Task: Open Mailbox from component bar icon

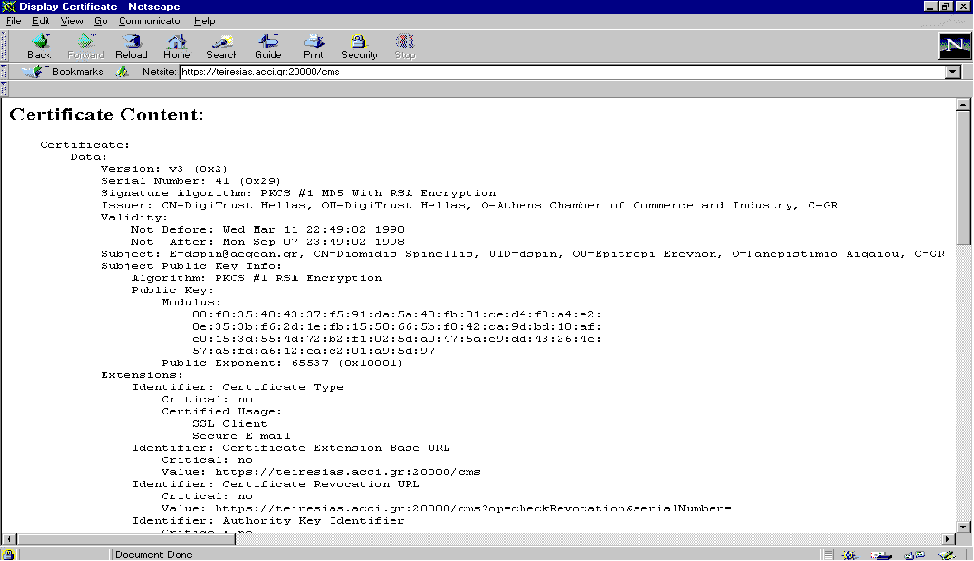Action: (881, 554)
